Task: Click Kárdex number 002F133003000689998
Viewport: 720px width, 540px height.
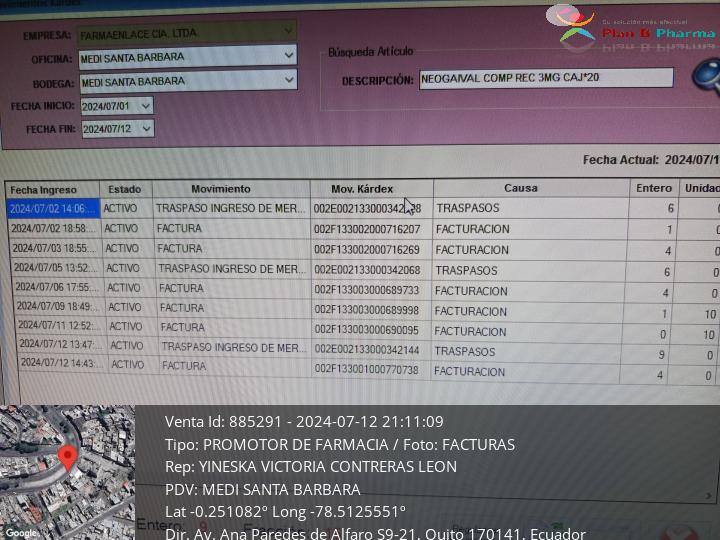Action: click(x=367, y=310)
